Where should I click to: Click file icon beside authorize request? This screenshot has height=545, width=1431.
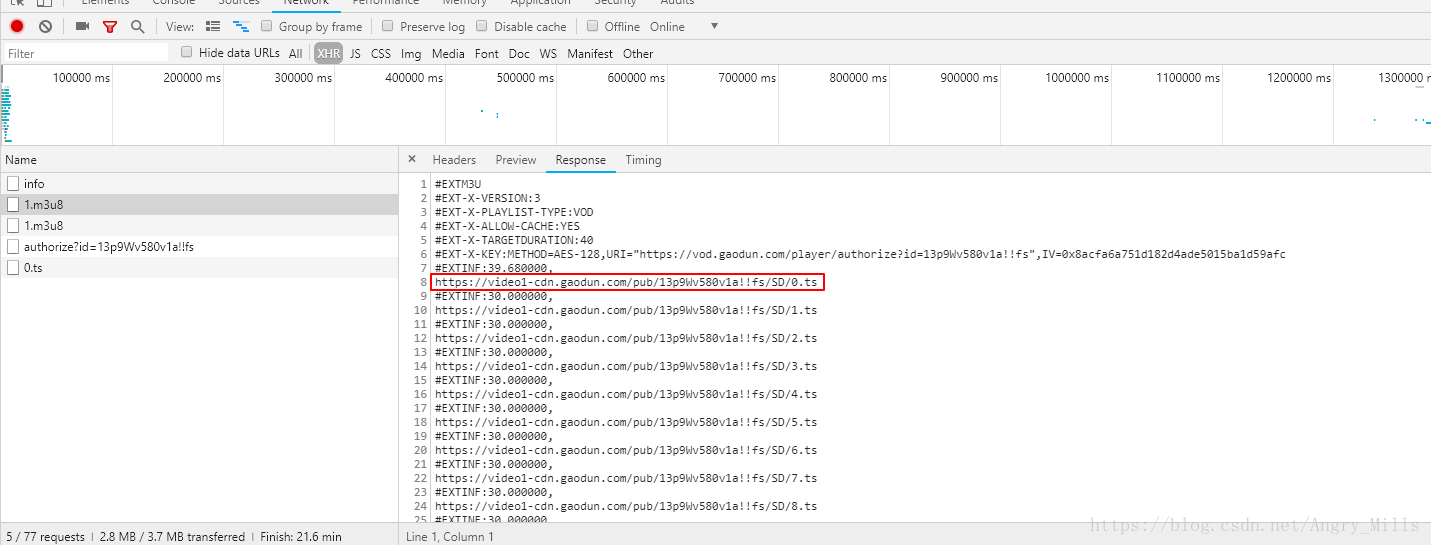pos(13,247)
